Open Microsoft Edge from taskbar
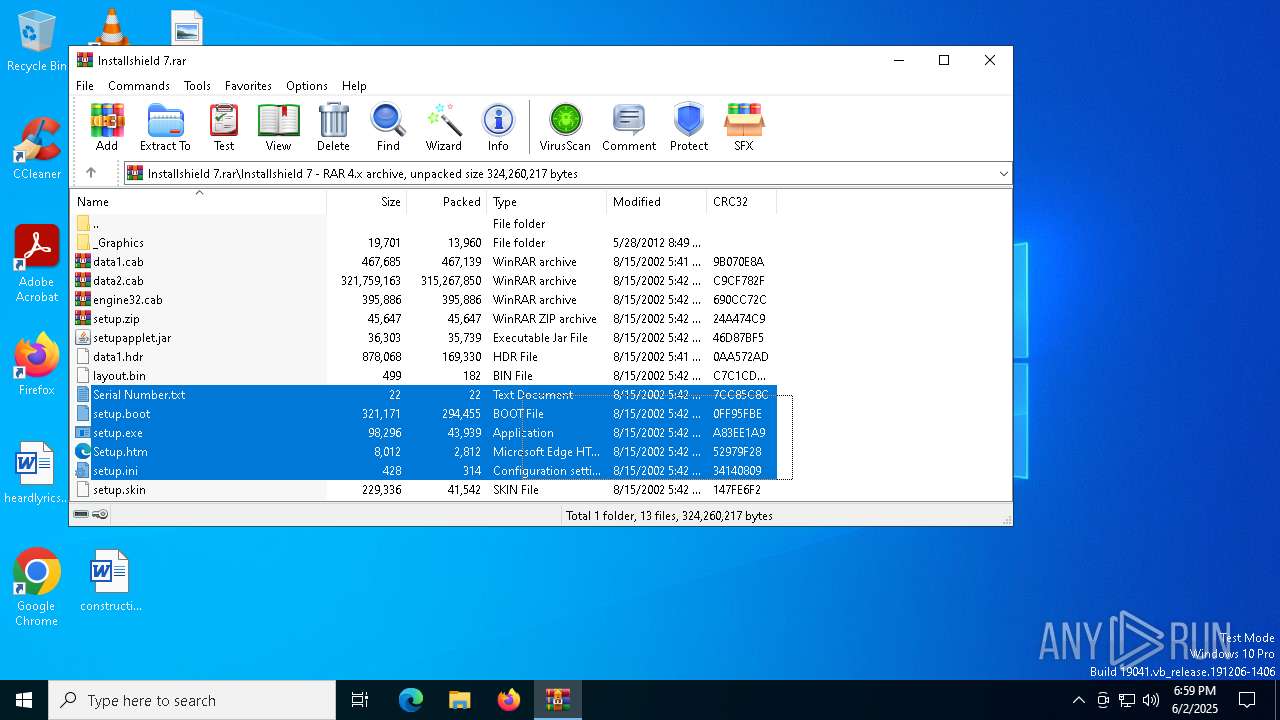The width and height of the screenshot is (1280, 720). click(411, 700)
